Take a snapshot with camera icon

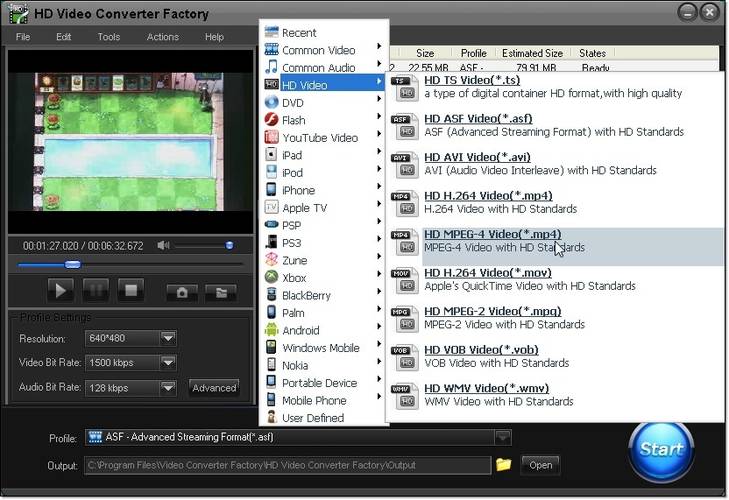pos(182,293)
